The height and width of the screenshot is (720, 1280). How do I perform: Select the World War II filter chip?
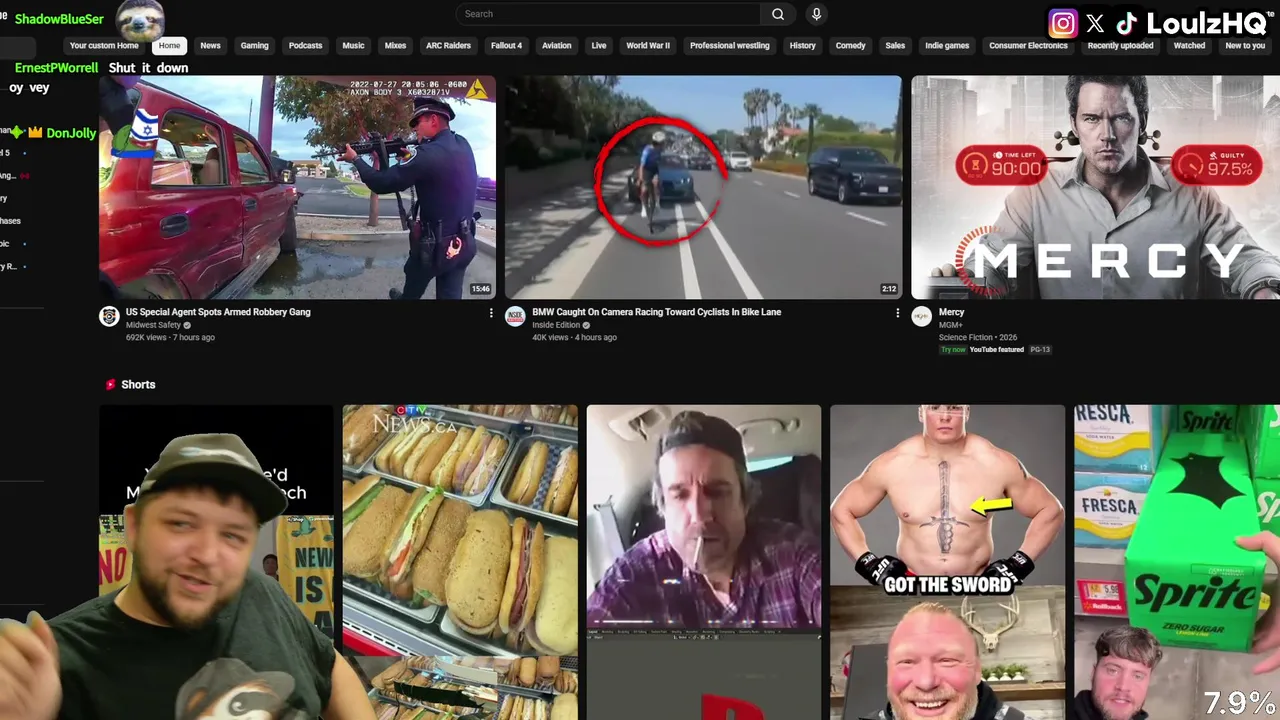(648, 46)
